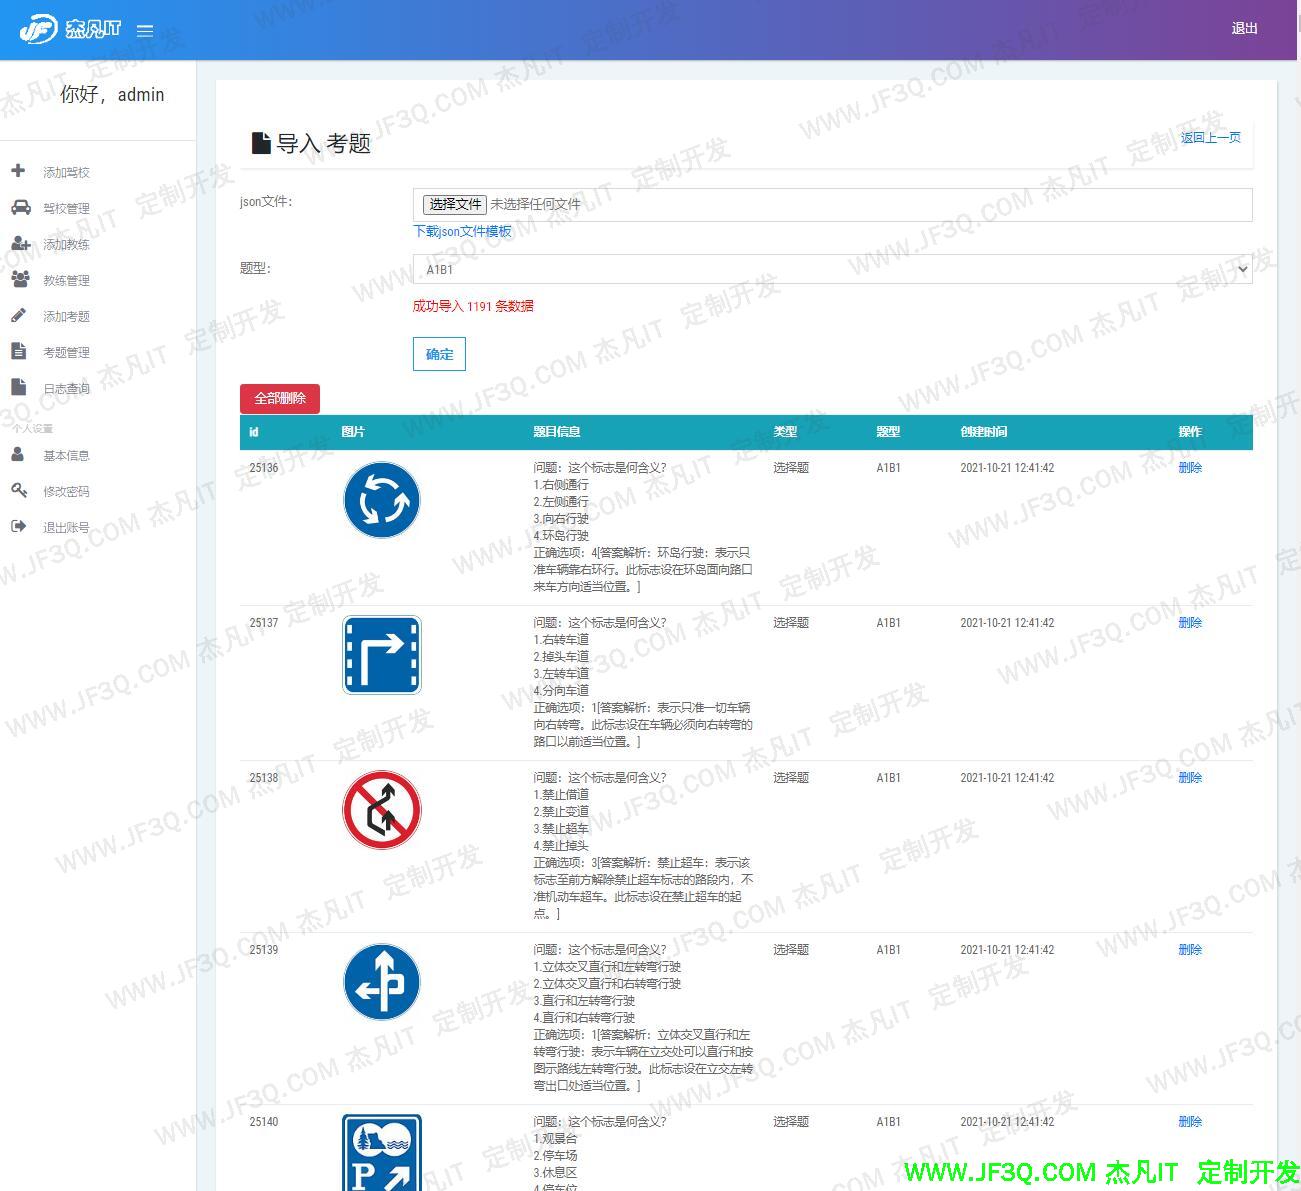This screenshot has width=1301, height=1191.
Task: Open 基本信息 in the sidebar
Action: 66,455
